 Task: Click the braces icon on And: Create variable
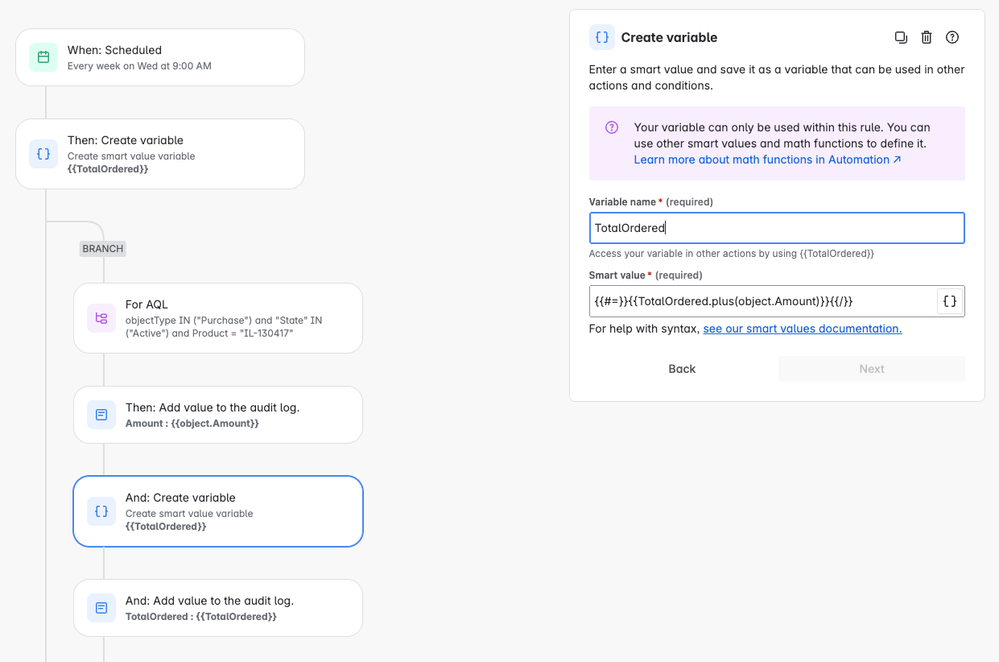101,511
